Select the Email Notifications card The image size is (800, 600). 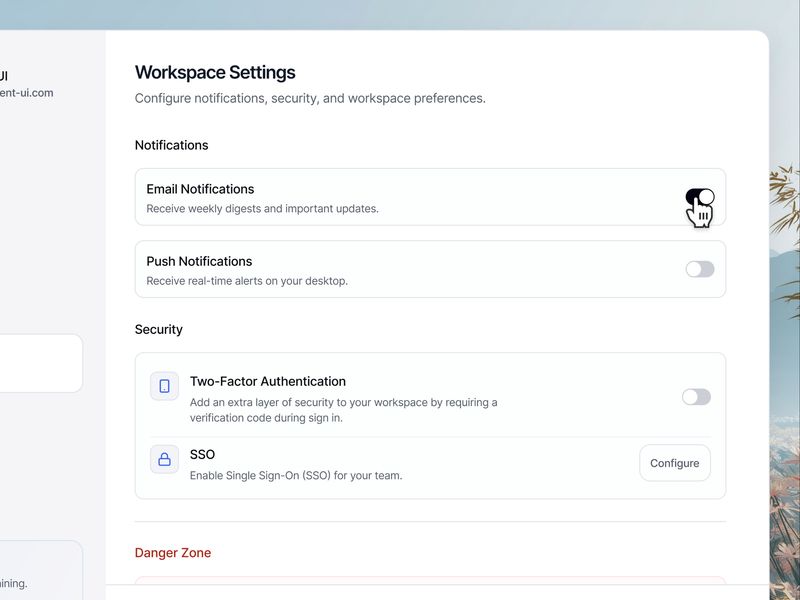[x=430, y=198]
